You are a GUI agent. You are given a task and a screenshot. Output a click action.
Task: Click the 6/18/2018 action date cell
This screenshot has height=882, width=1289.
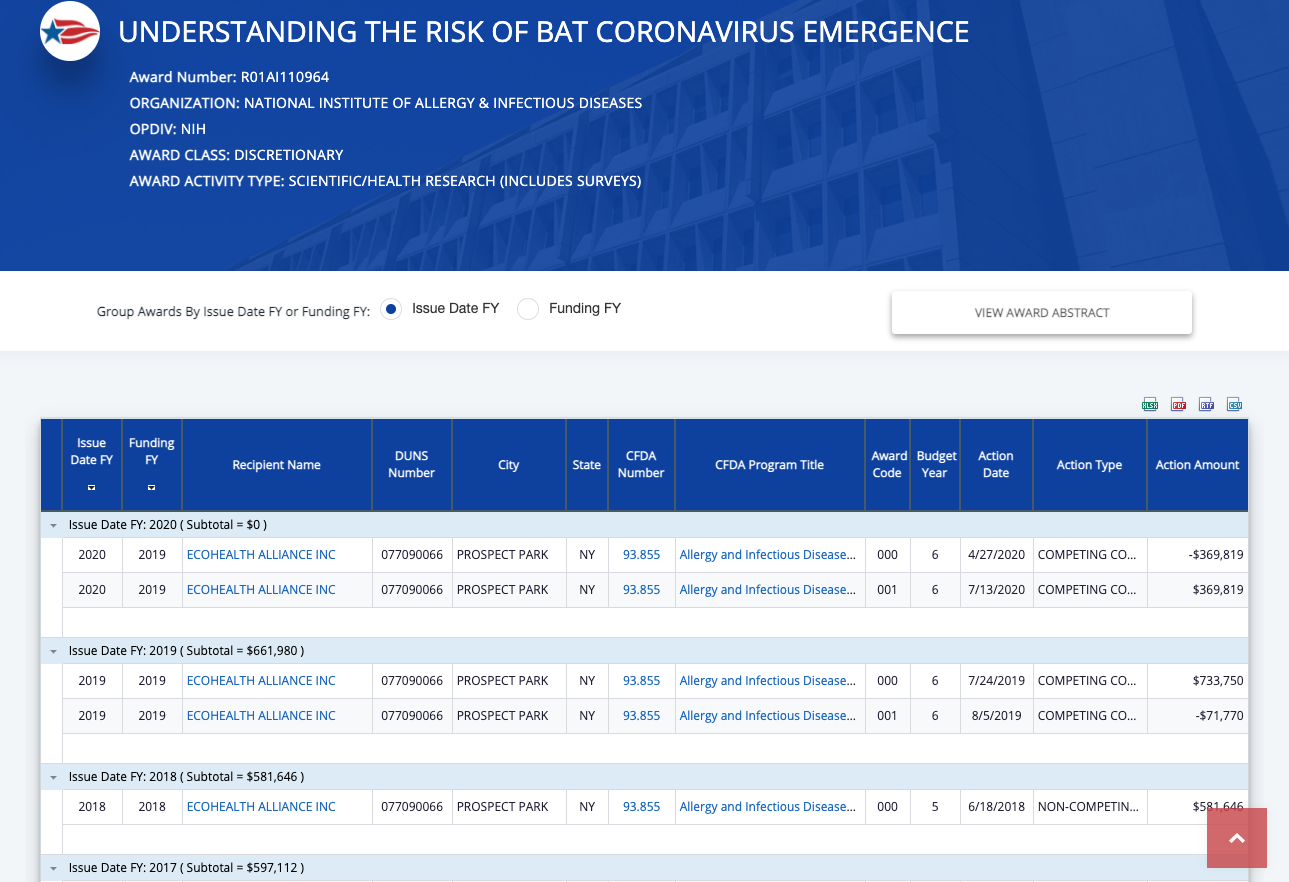pyautogui.click(x=996, y=807)
